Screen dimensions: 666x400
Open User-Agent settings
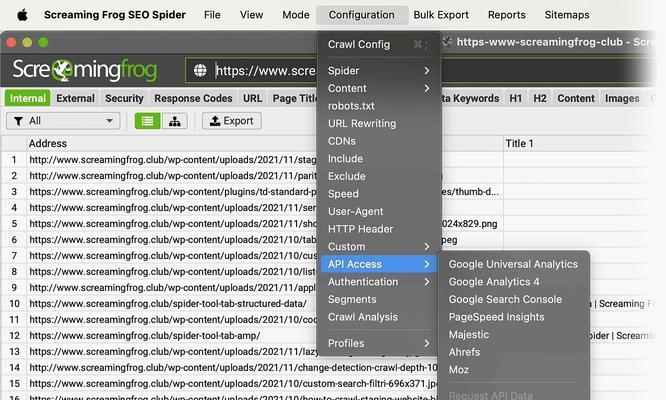(378, 211)
